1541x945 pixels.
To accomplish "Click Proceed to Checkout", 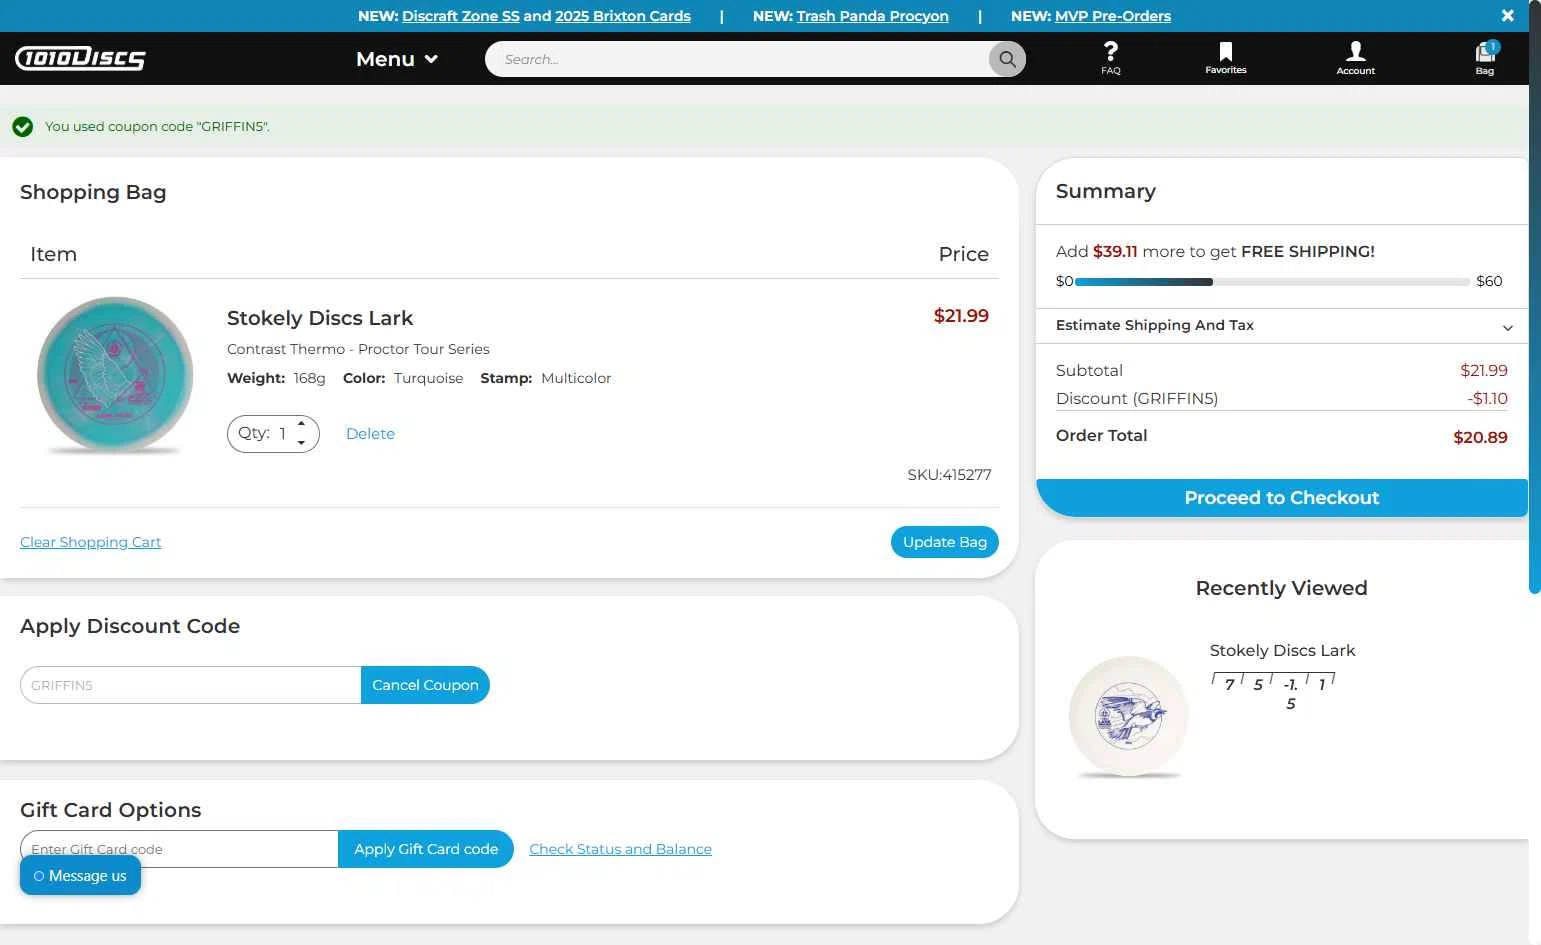I will pyautogui.click(x=1282, y=498).
